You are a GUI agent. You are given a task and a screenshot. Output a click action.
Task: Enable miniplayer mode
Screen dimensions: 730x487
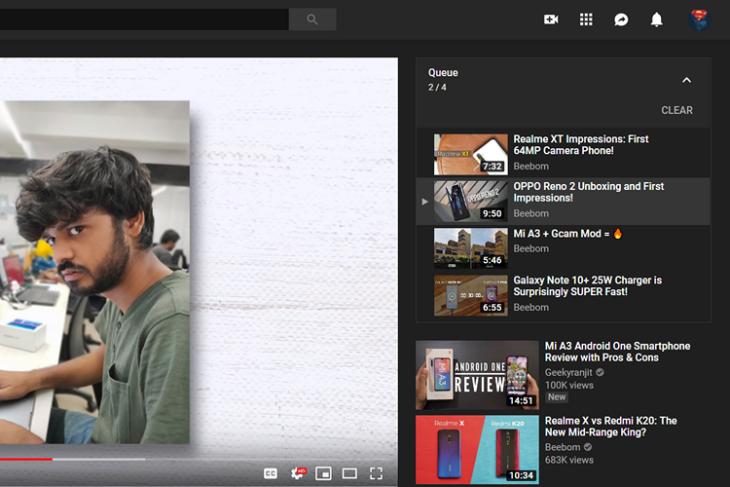click(x=324, y=473)
